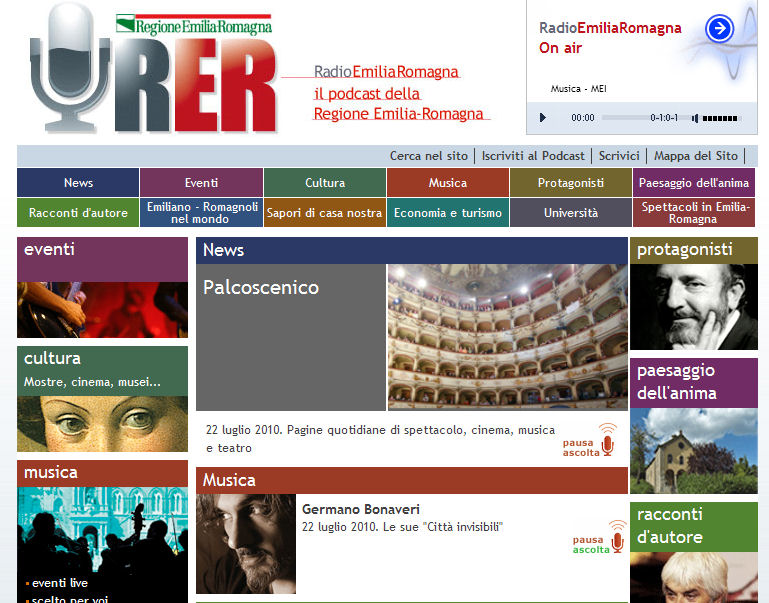Click the country church landscape photo

click(x=693, y=451)
